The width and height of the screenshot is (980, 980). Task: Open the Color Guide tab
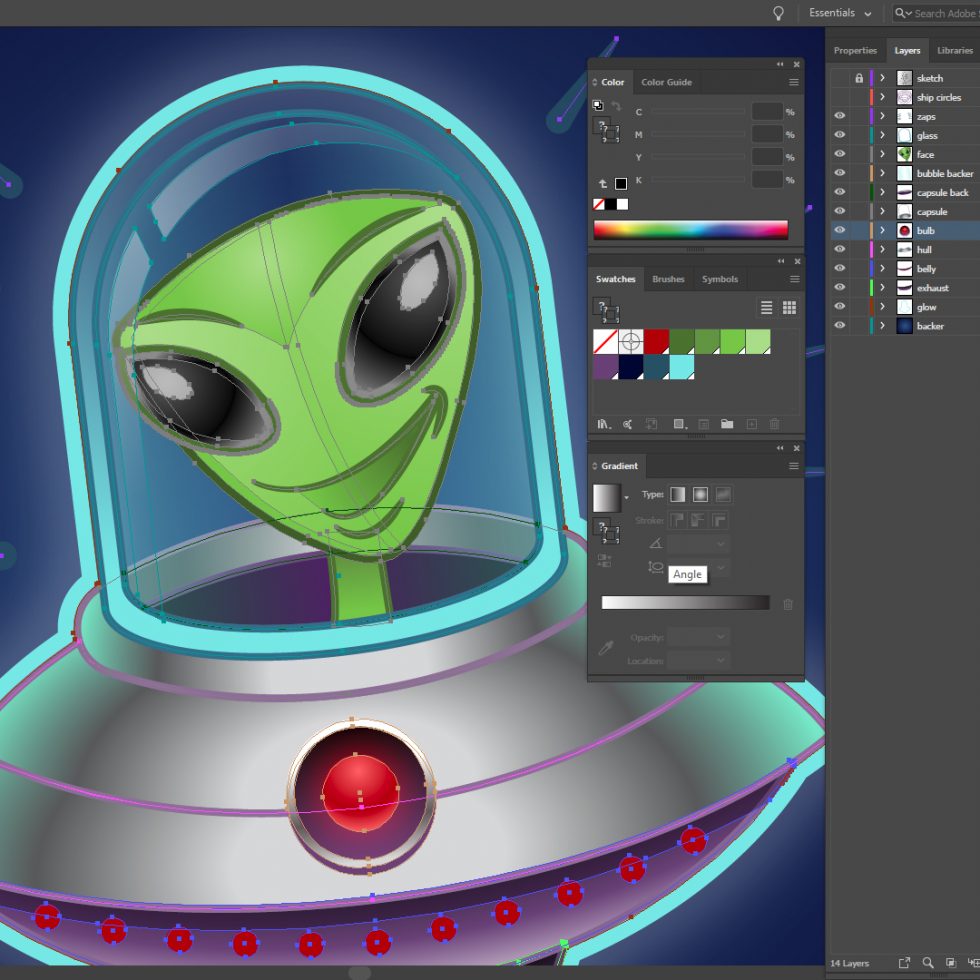click(x=667, y=82)
